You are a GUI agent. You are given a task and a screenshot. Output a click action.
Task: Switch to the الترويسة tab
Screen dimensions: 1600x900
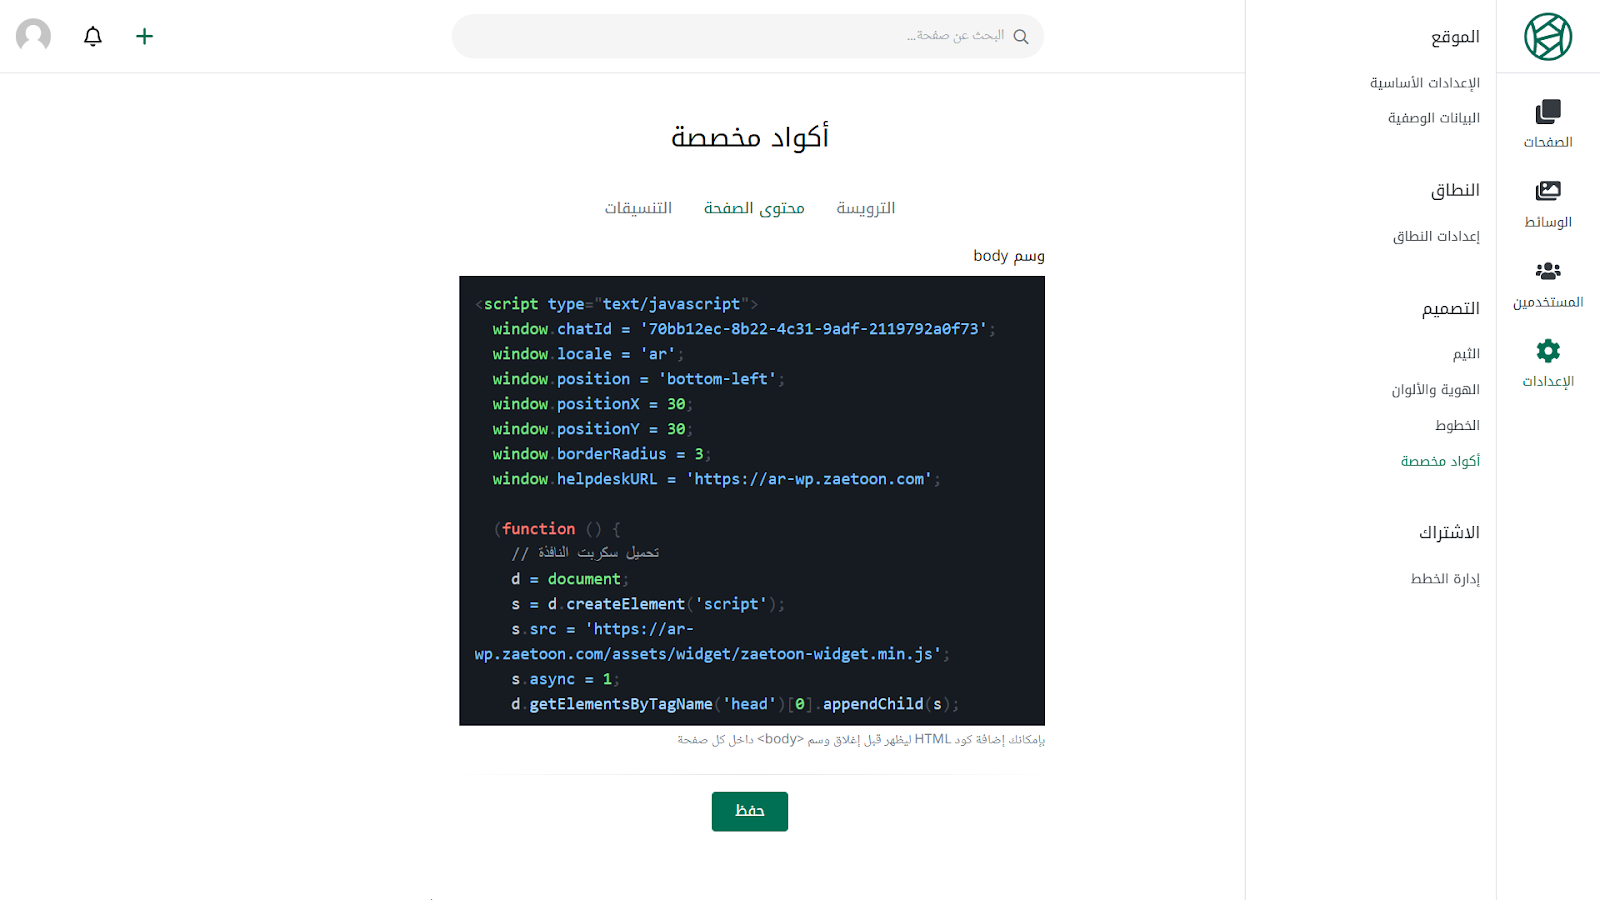pyautogui.click(x=866, y=208)
